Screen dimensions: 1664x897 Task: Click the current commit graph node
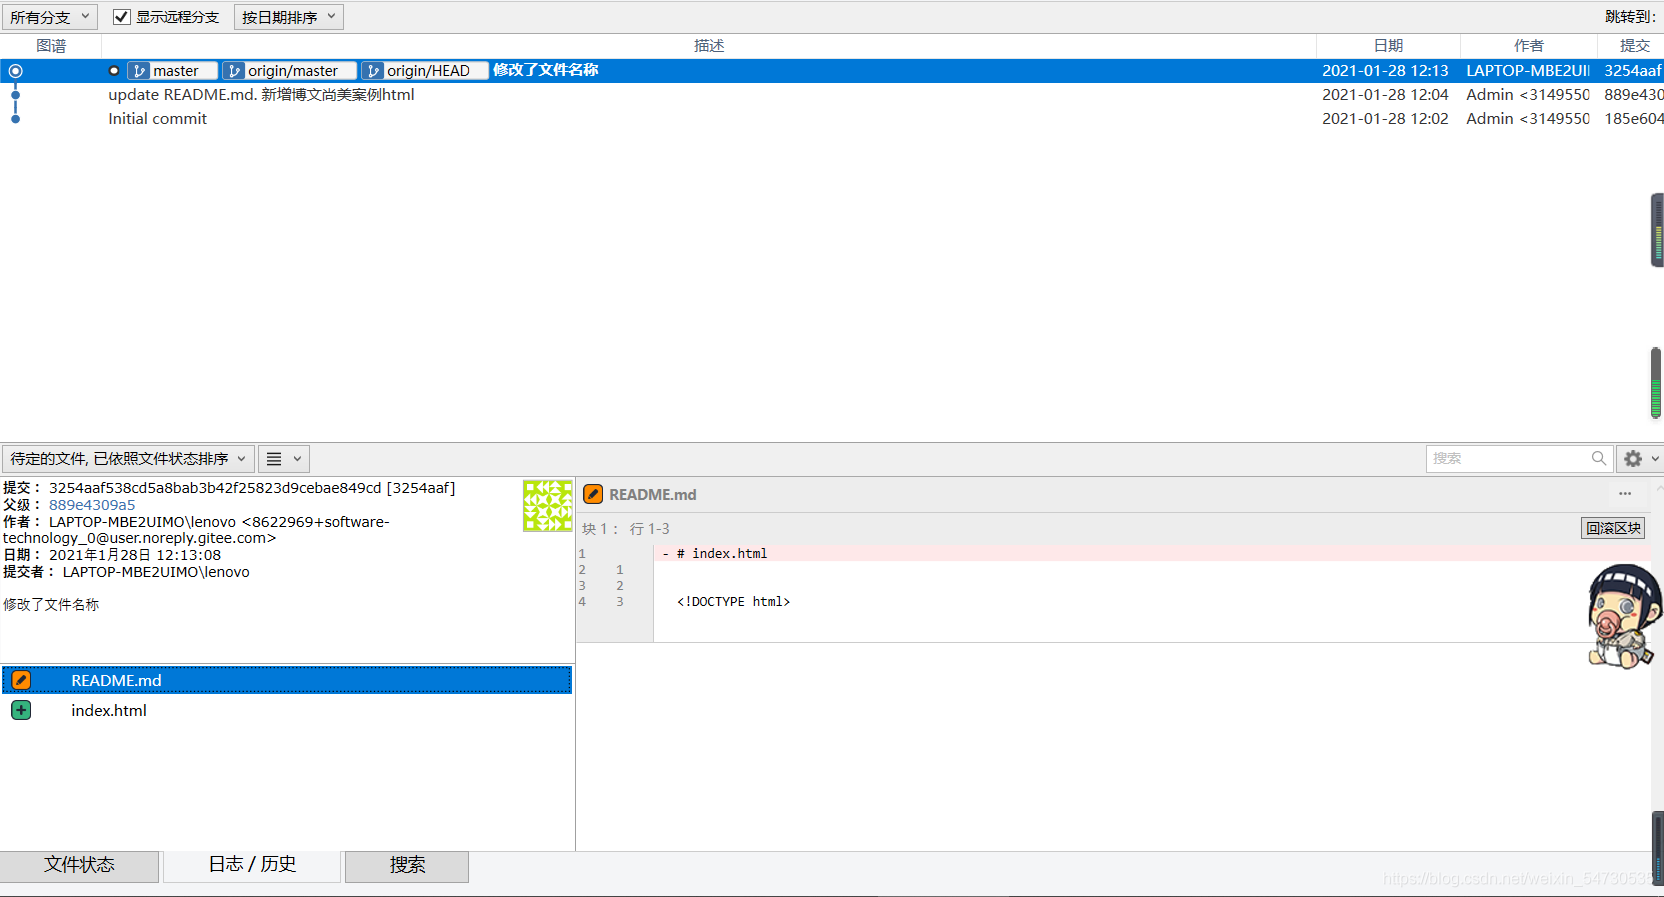15,71
